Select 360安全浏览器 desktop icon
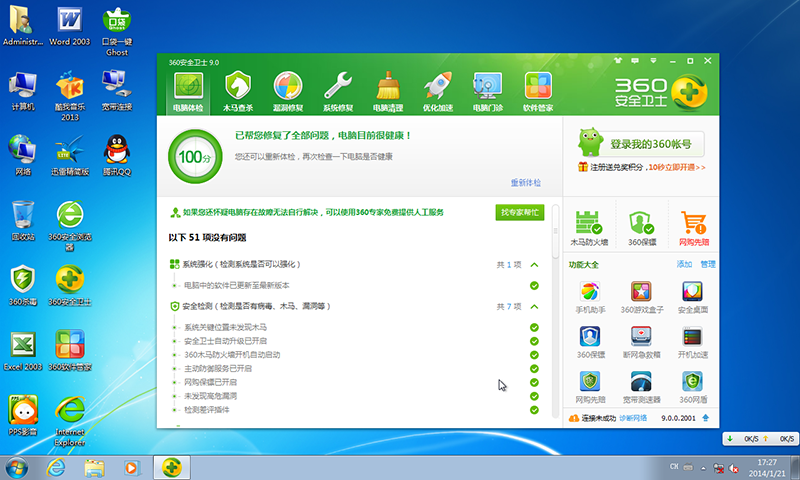This screenshot has width=800, height=480. pos(70,226)
